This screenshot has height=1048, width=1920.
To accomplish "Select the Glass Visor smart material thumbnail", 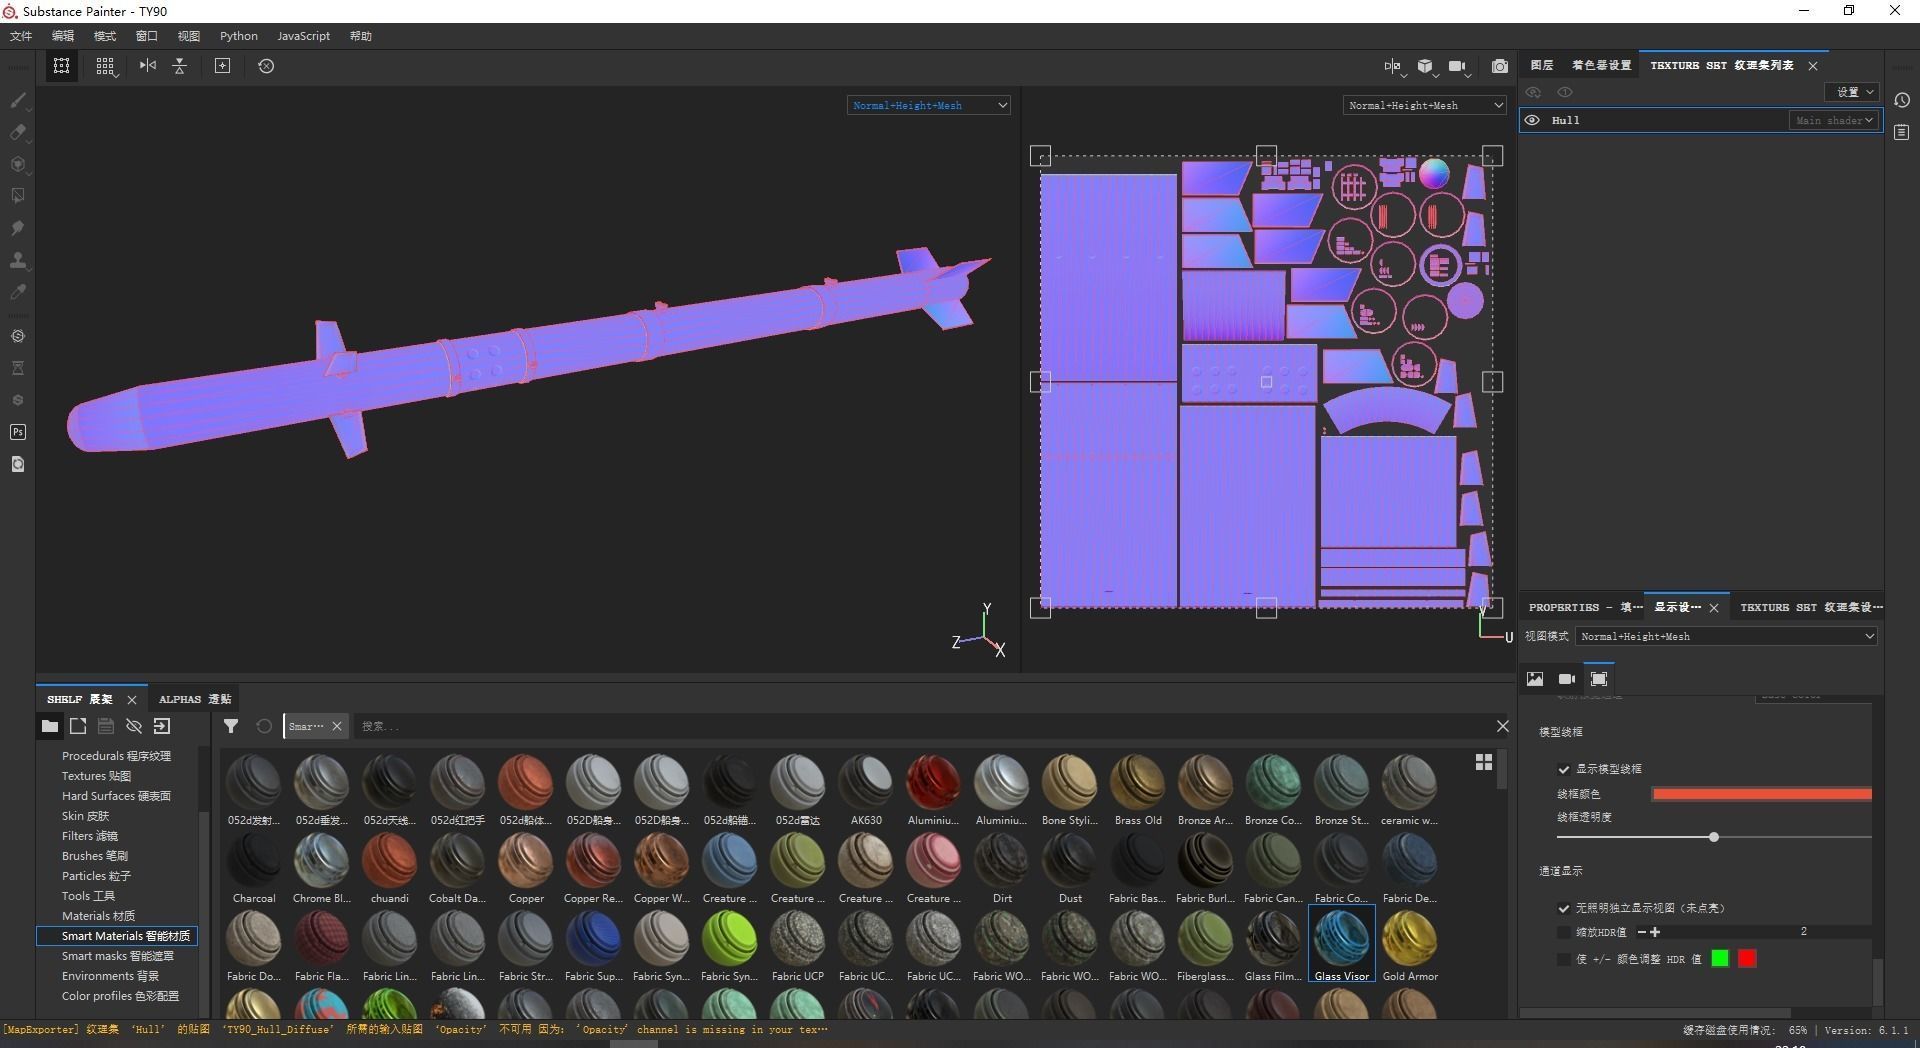I will point(1342,944).
